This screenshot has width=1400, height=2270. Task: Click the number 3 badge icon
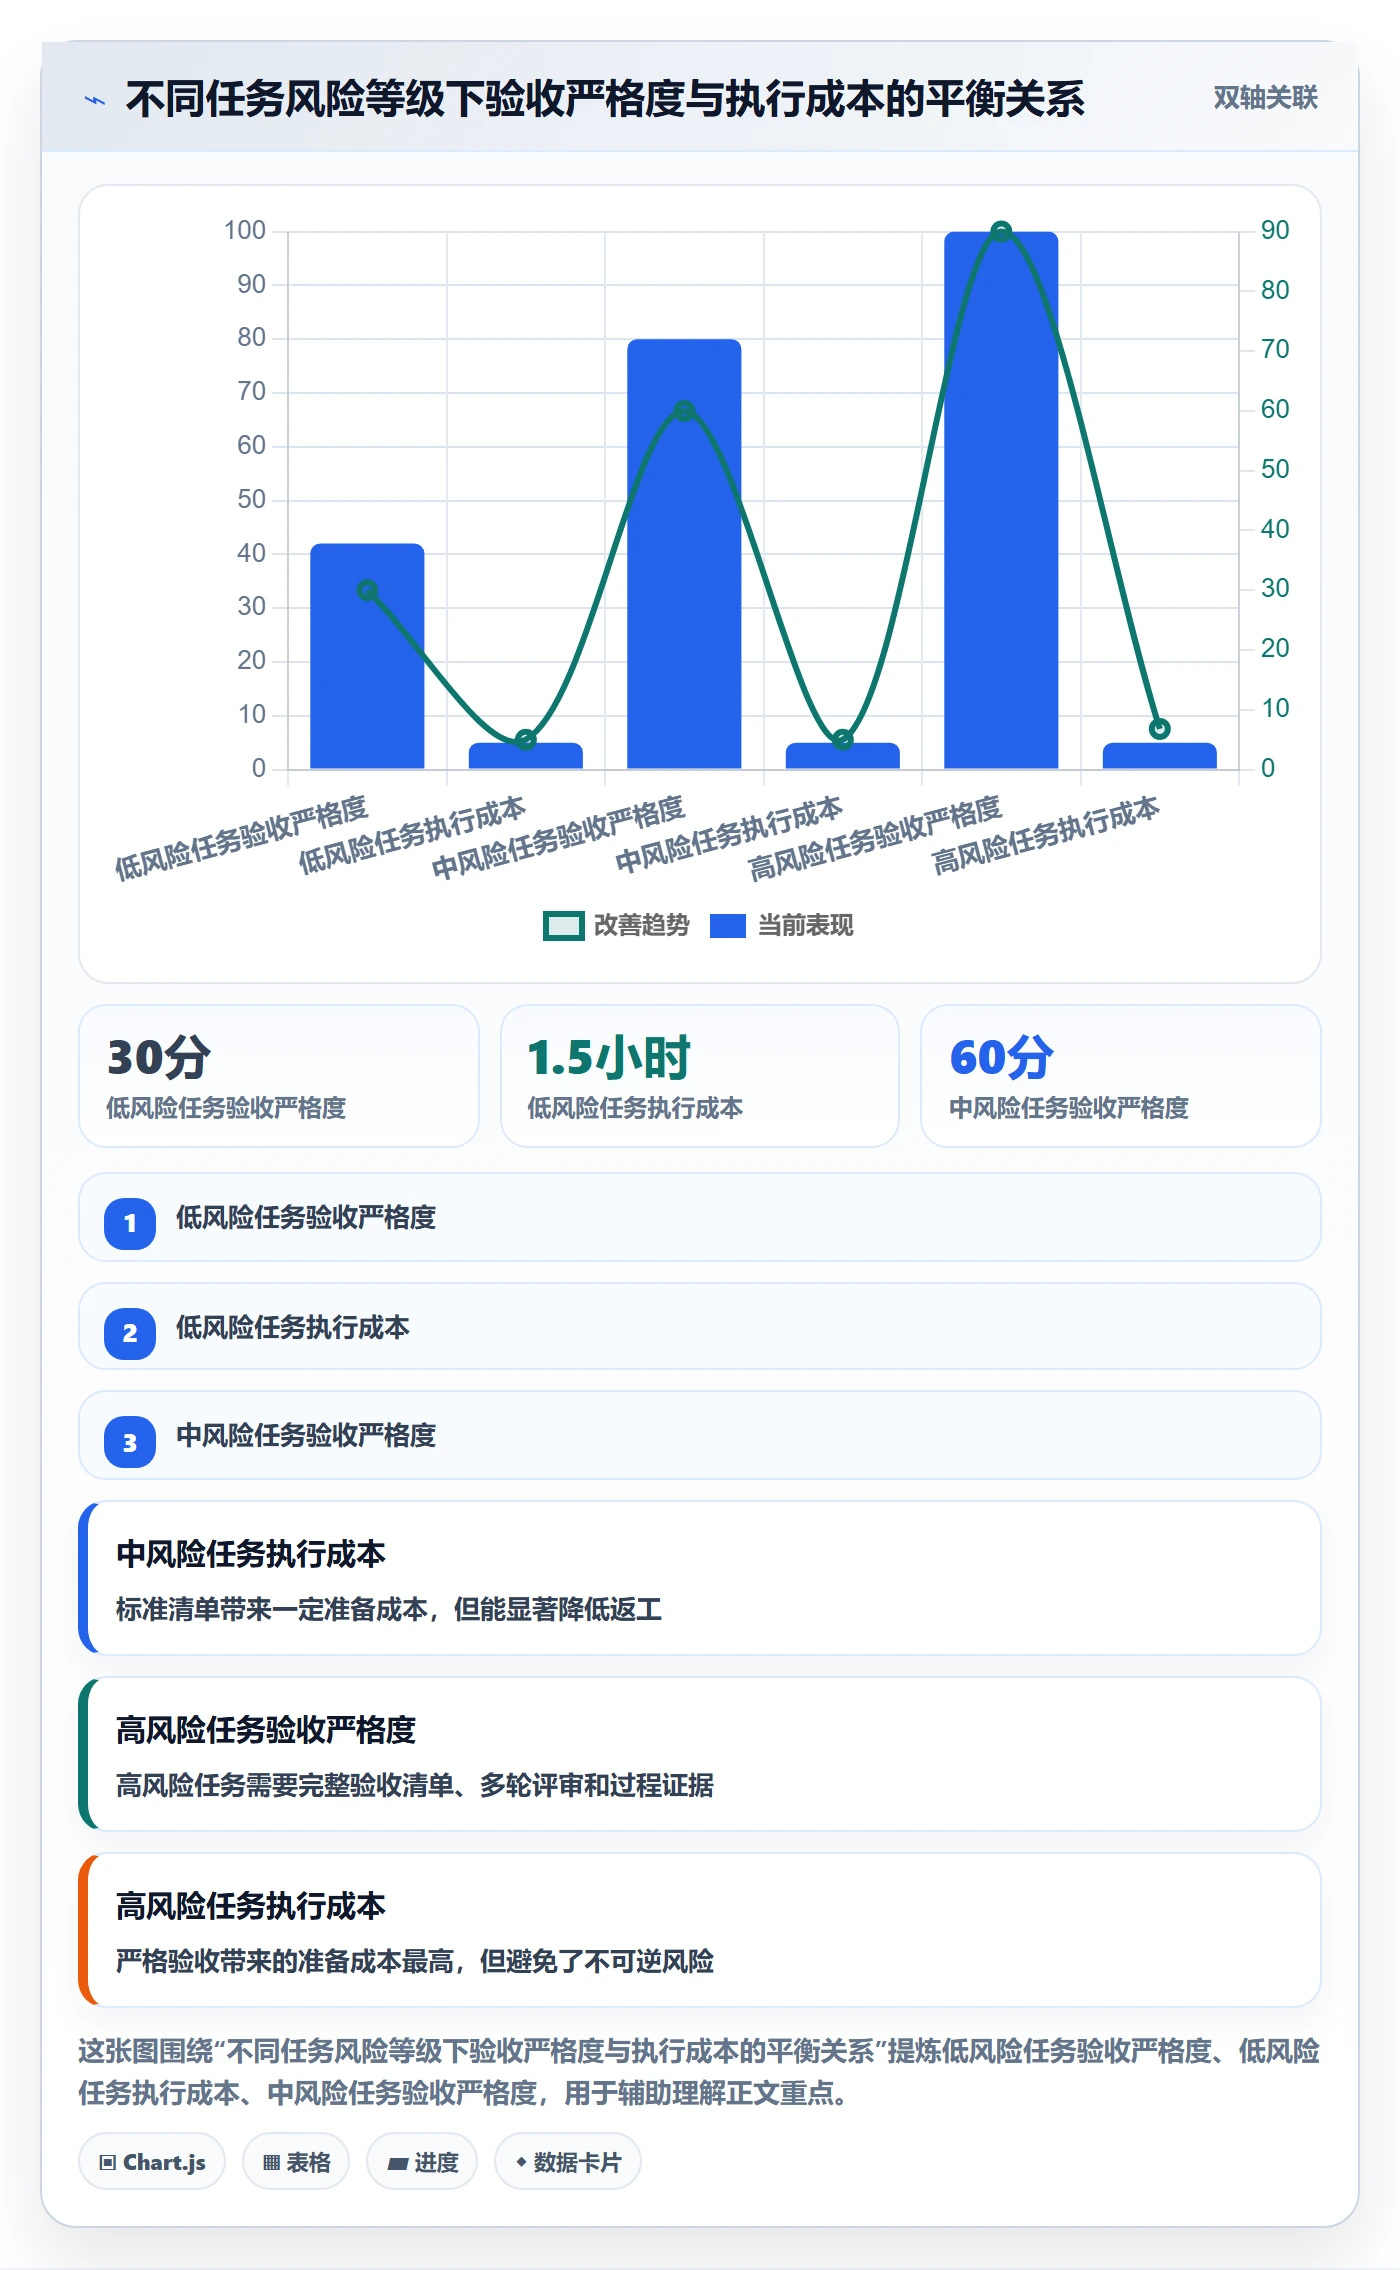click(130, 1442)
